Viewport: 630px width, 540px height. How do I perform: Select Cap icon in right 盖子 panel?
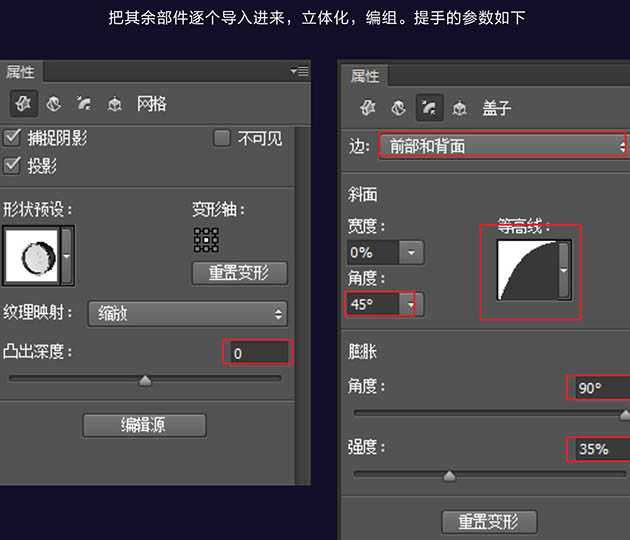[x=429, y=107]
